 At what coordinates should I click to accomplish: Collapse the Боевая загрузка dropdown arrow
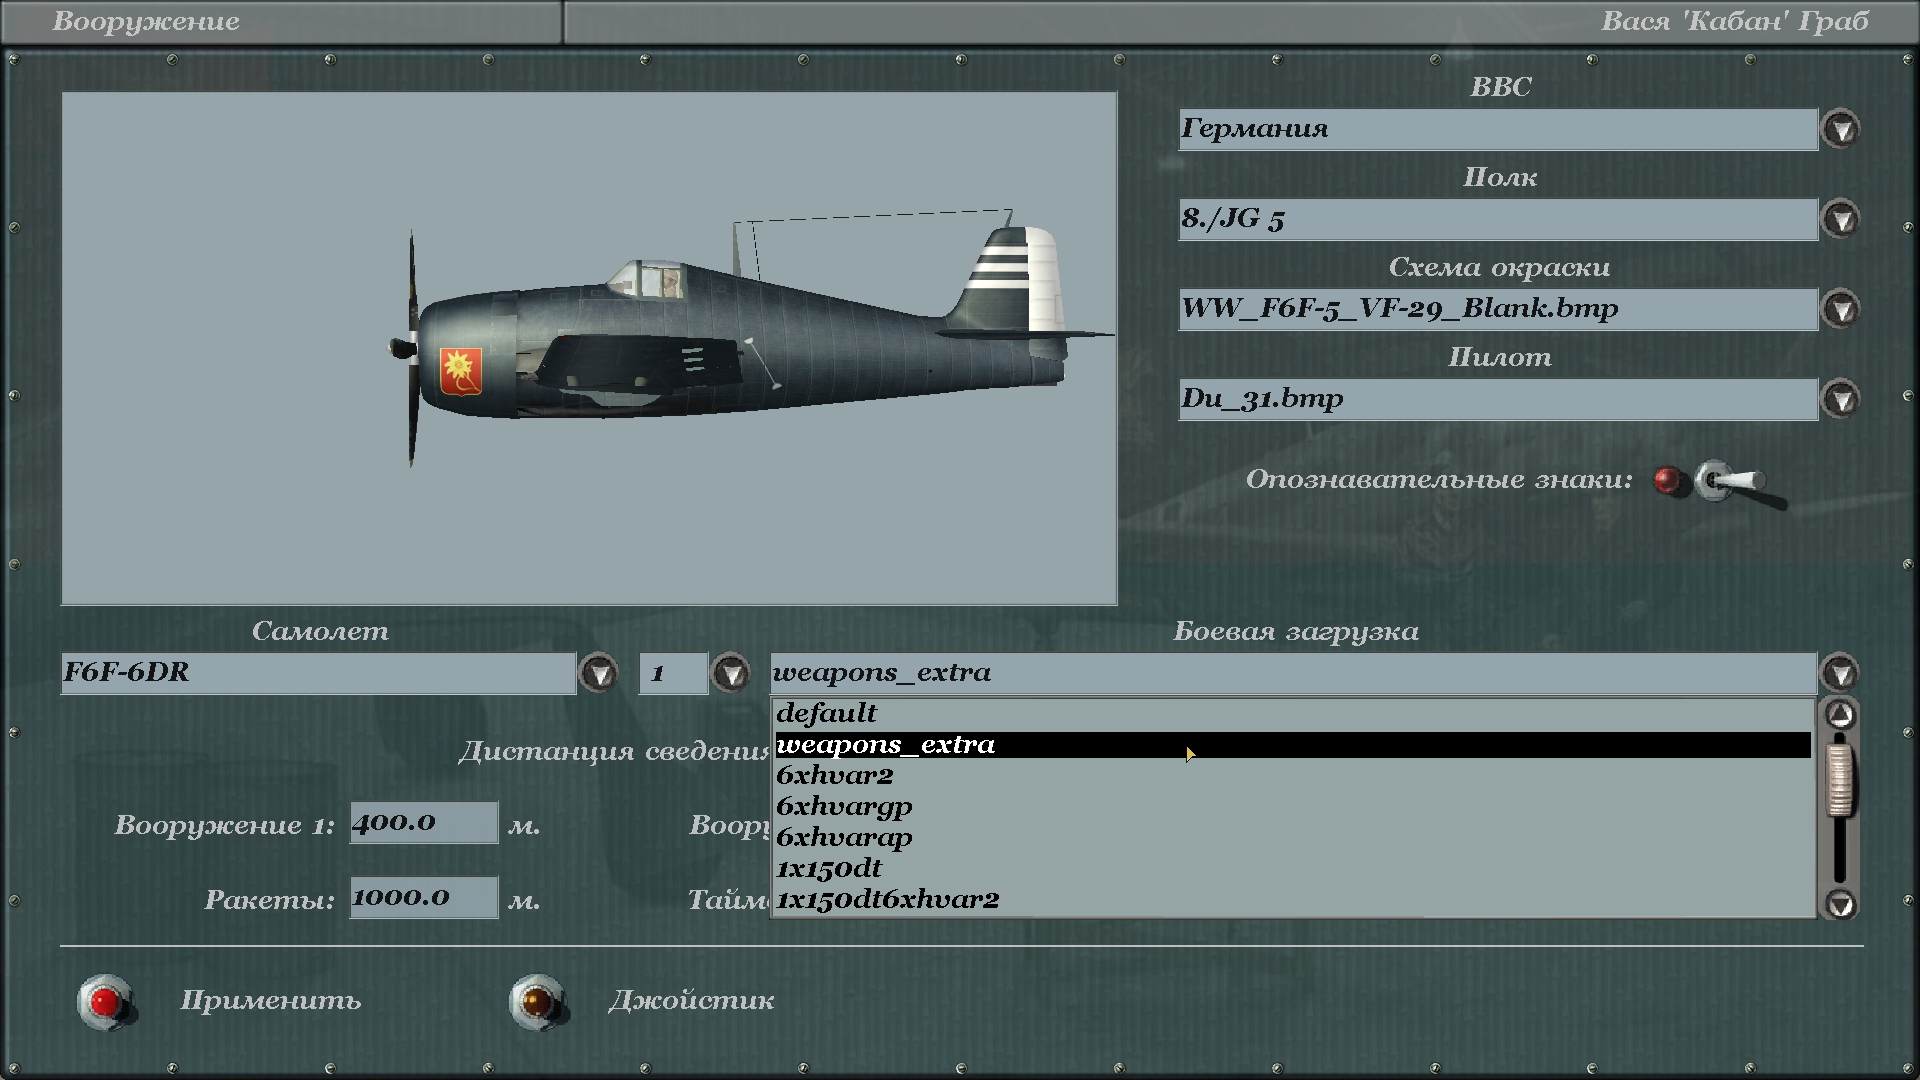pos(1840,673)
